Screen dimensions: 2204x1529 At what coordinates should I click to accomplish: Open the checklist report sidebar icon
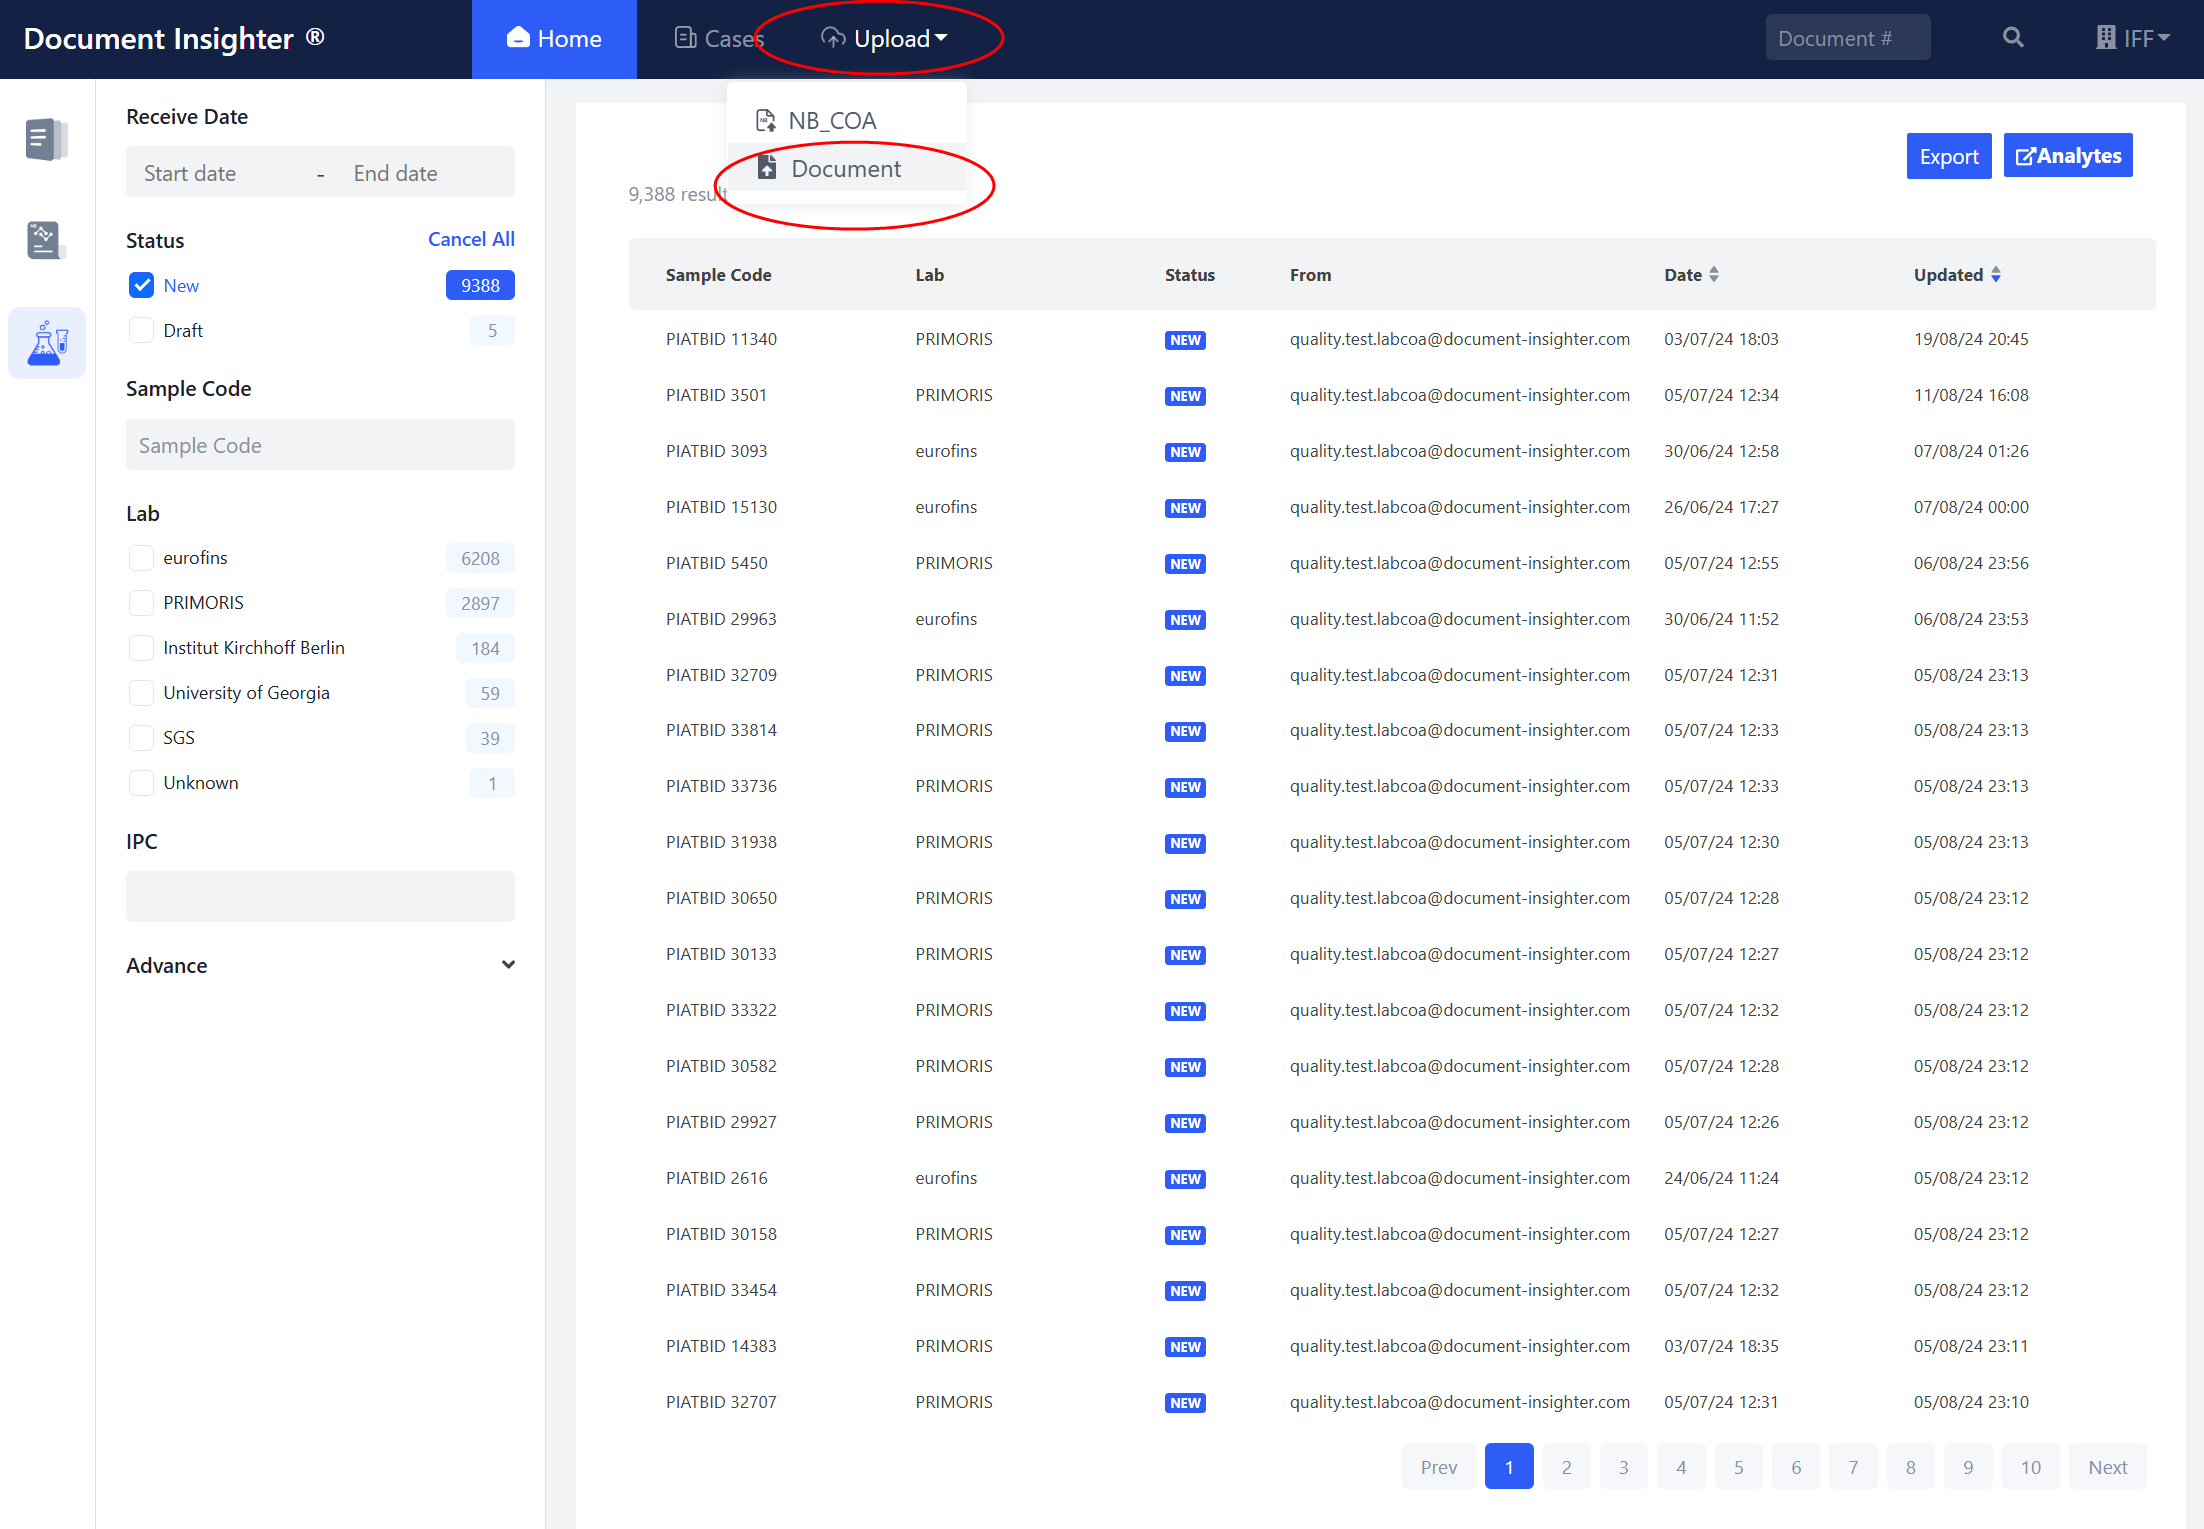click(x=46, y=240)
